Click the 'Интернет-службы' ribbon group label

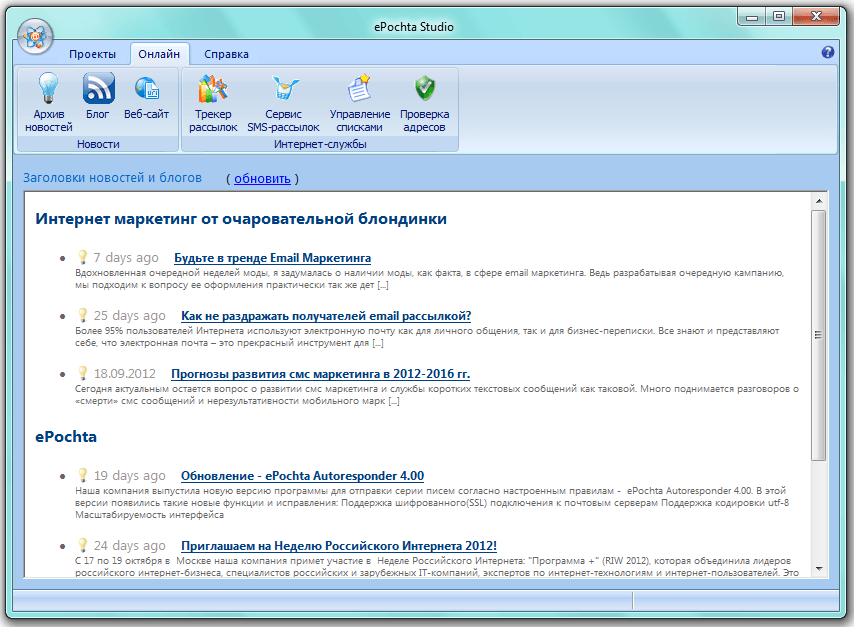point(320,144)
